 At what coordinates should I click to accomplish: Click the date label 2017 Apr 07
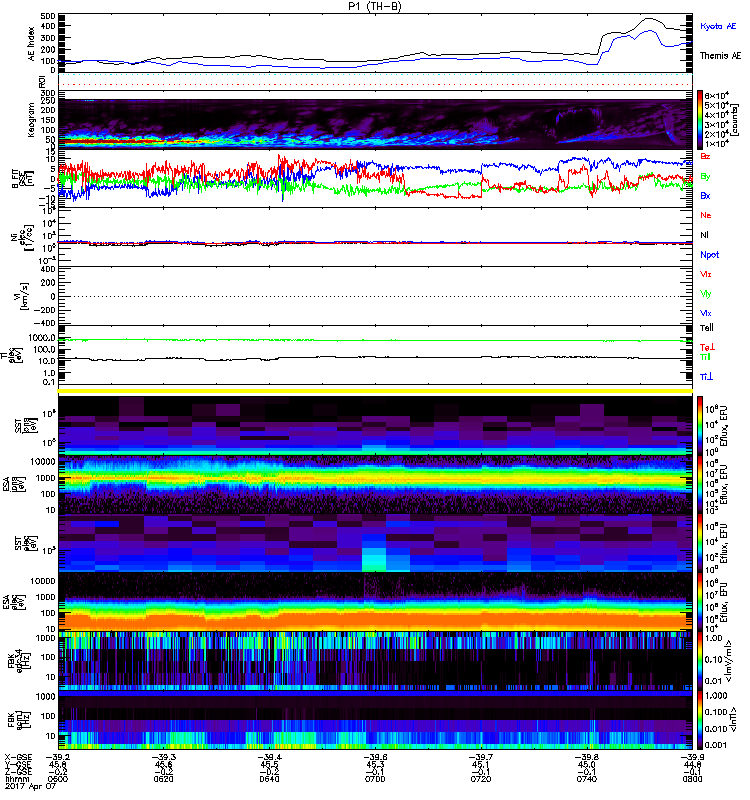click(x=30, y=786)
